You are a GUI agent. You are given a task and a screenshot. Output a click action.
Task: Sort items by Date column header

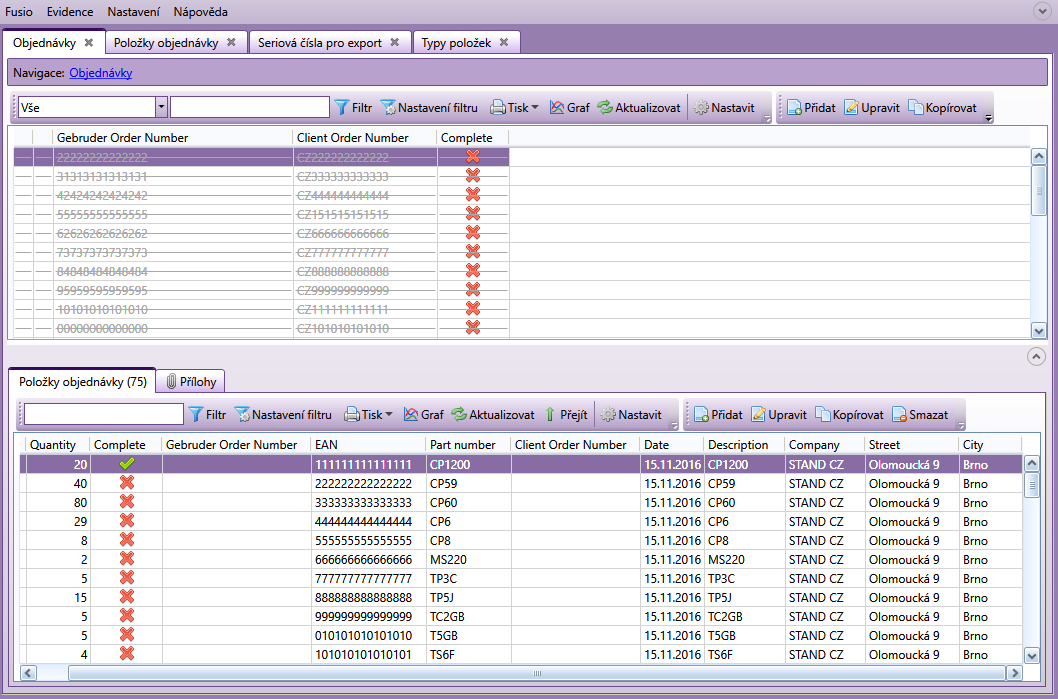click(671, 445)
